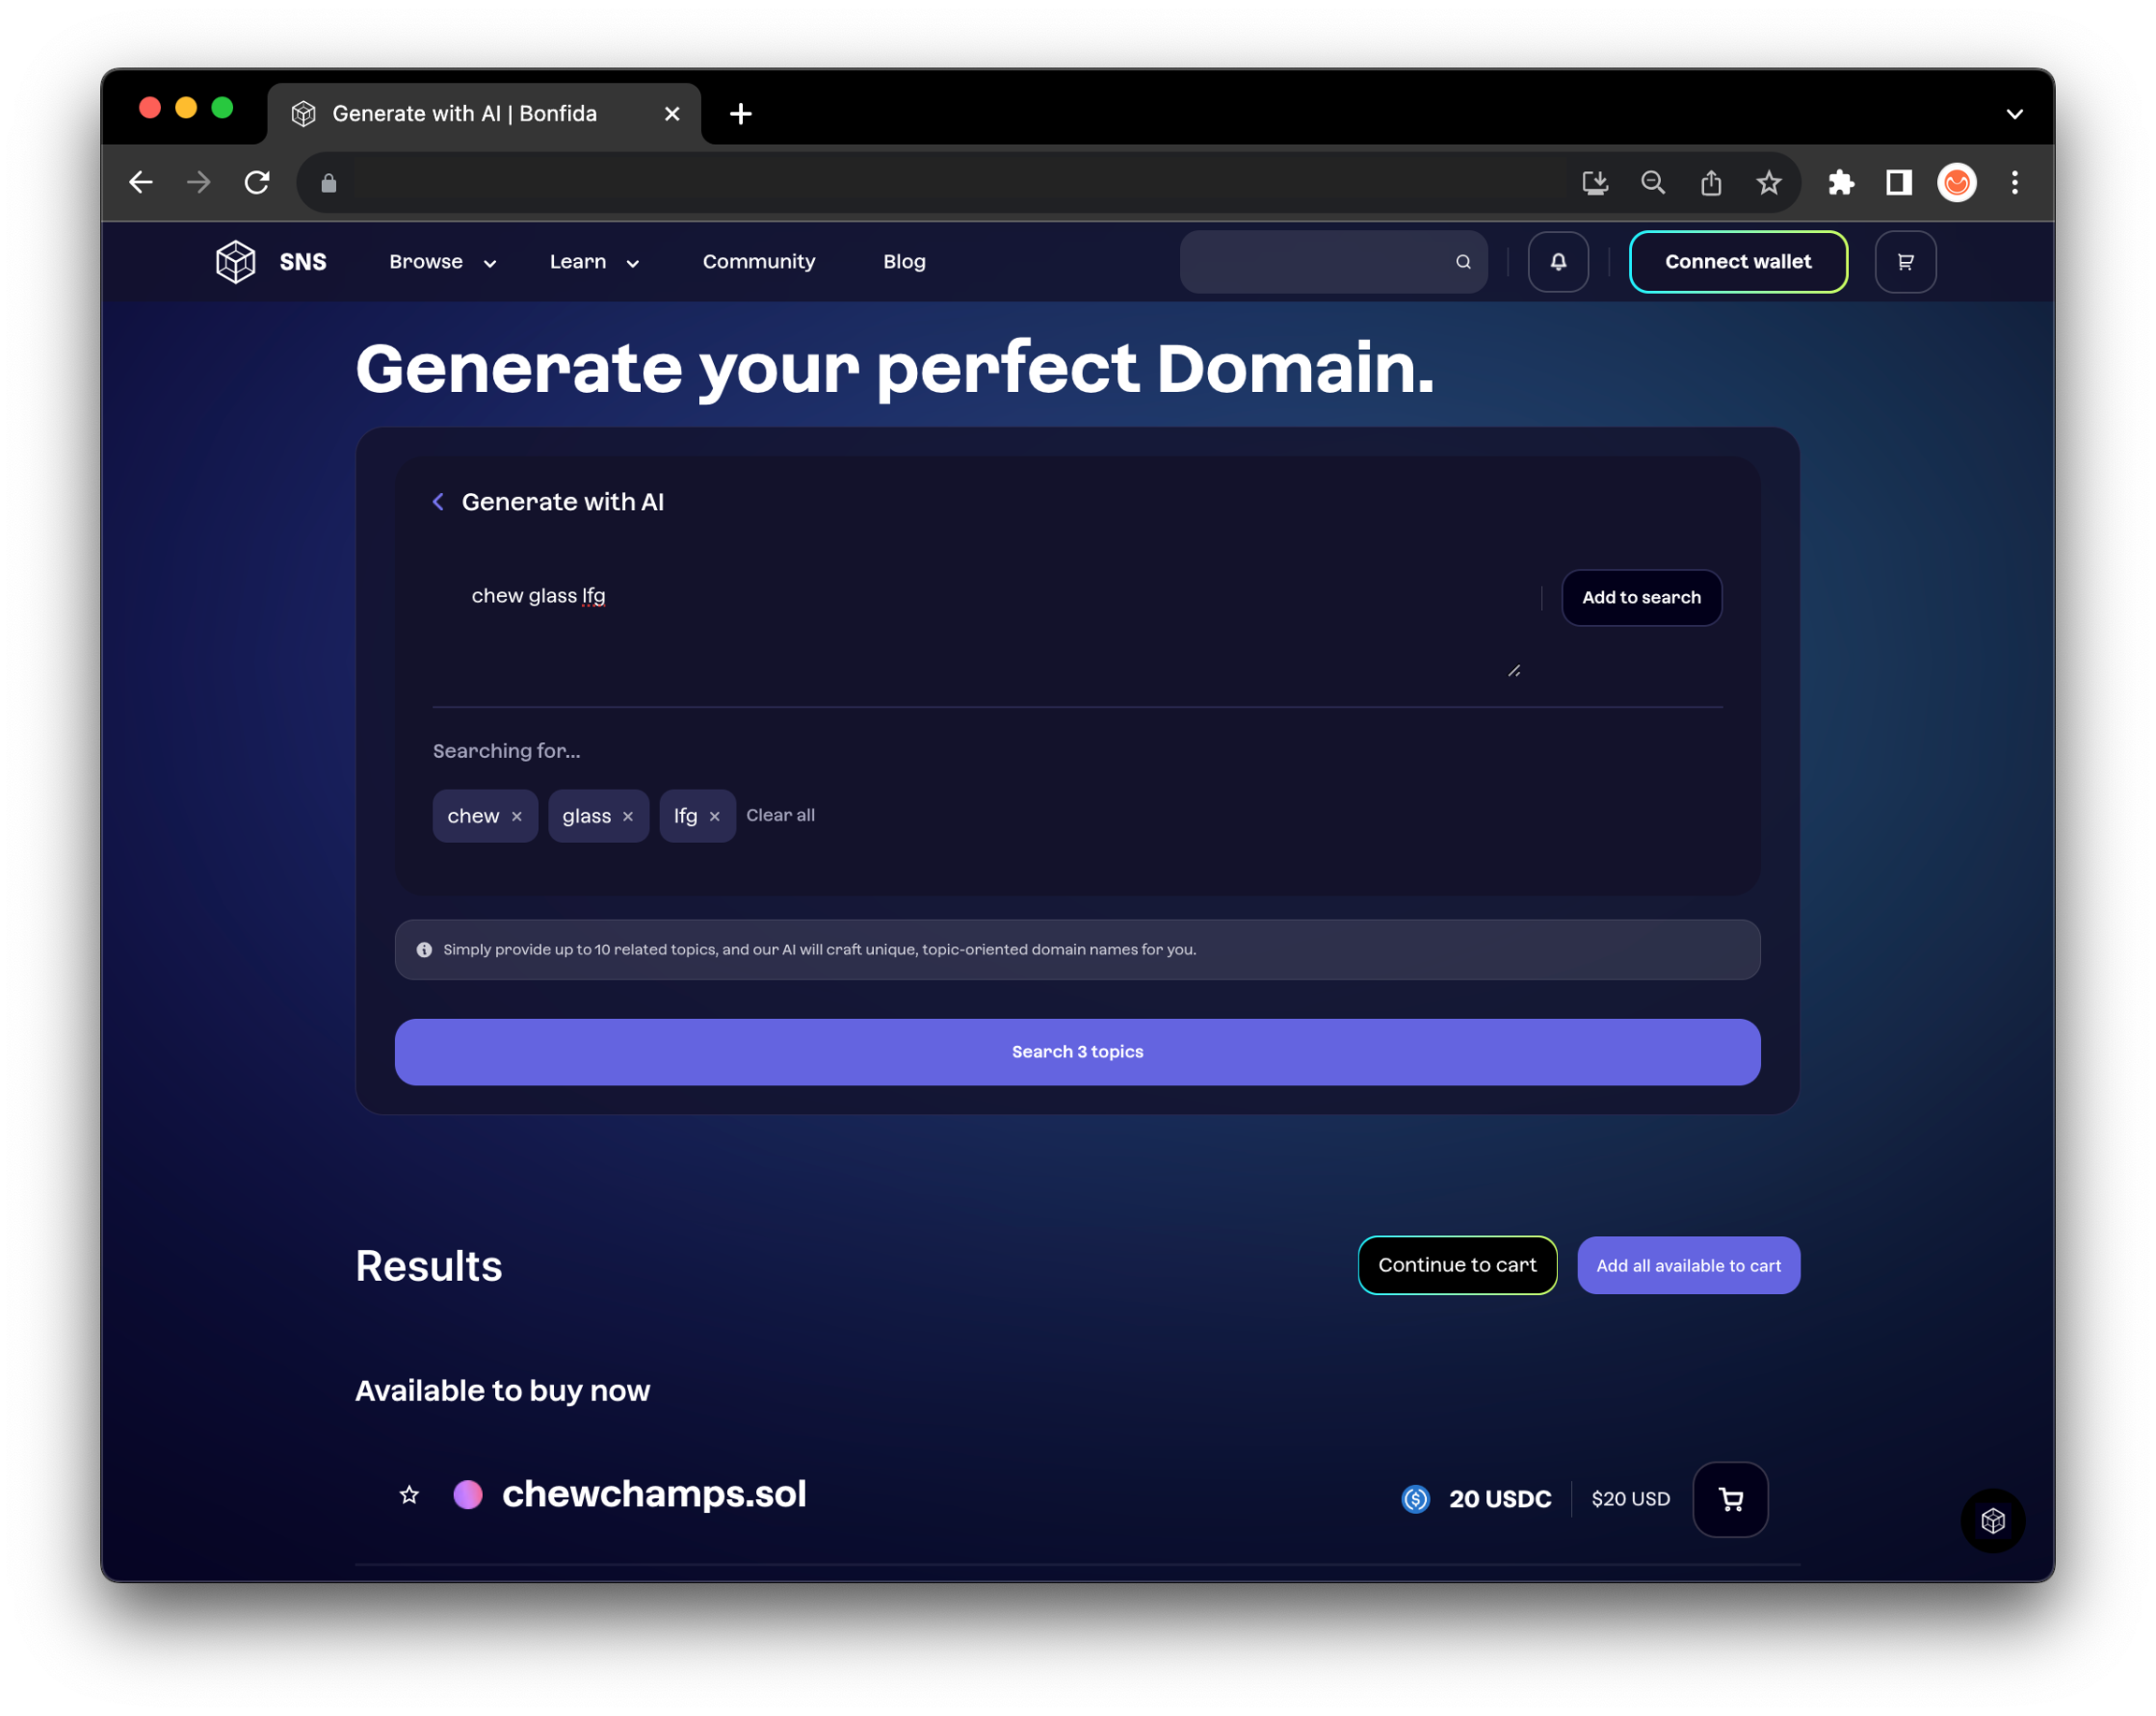The height and width of the screenshot is (1716, 2156).
Task: Click the SNS cube logo
Action: click(x=236, y=262)
